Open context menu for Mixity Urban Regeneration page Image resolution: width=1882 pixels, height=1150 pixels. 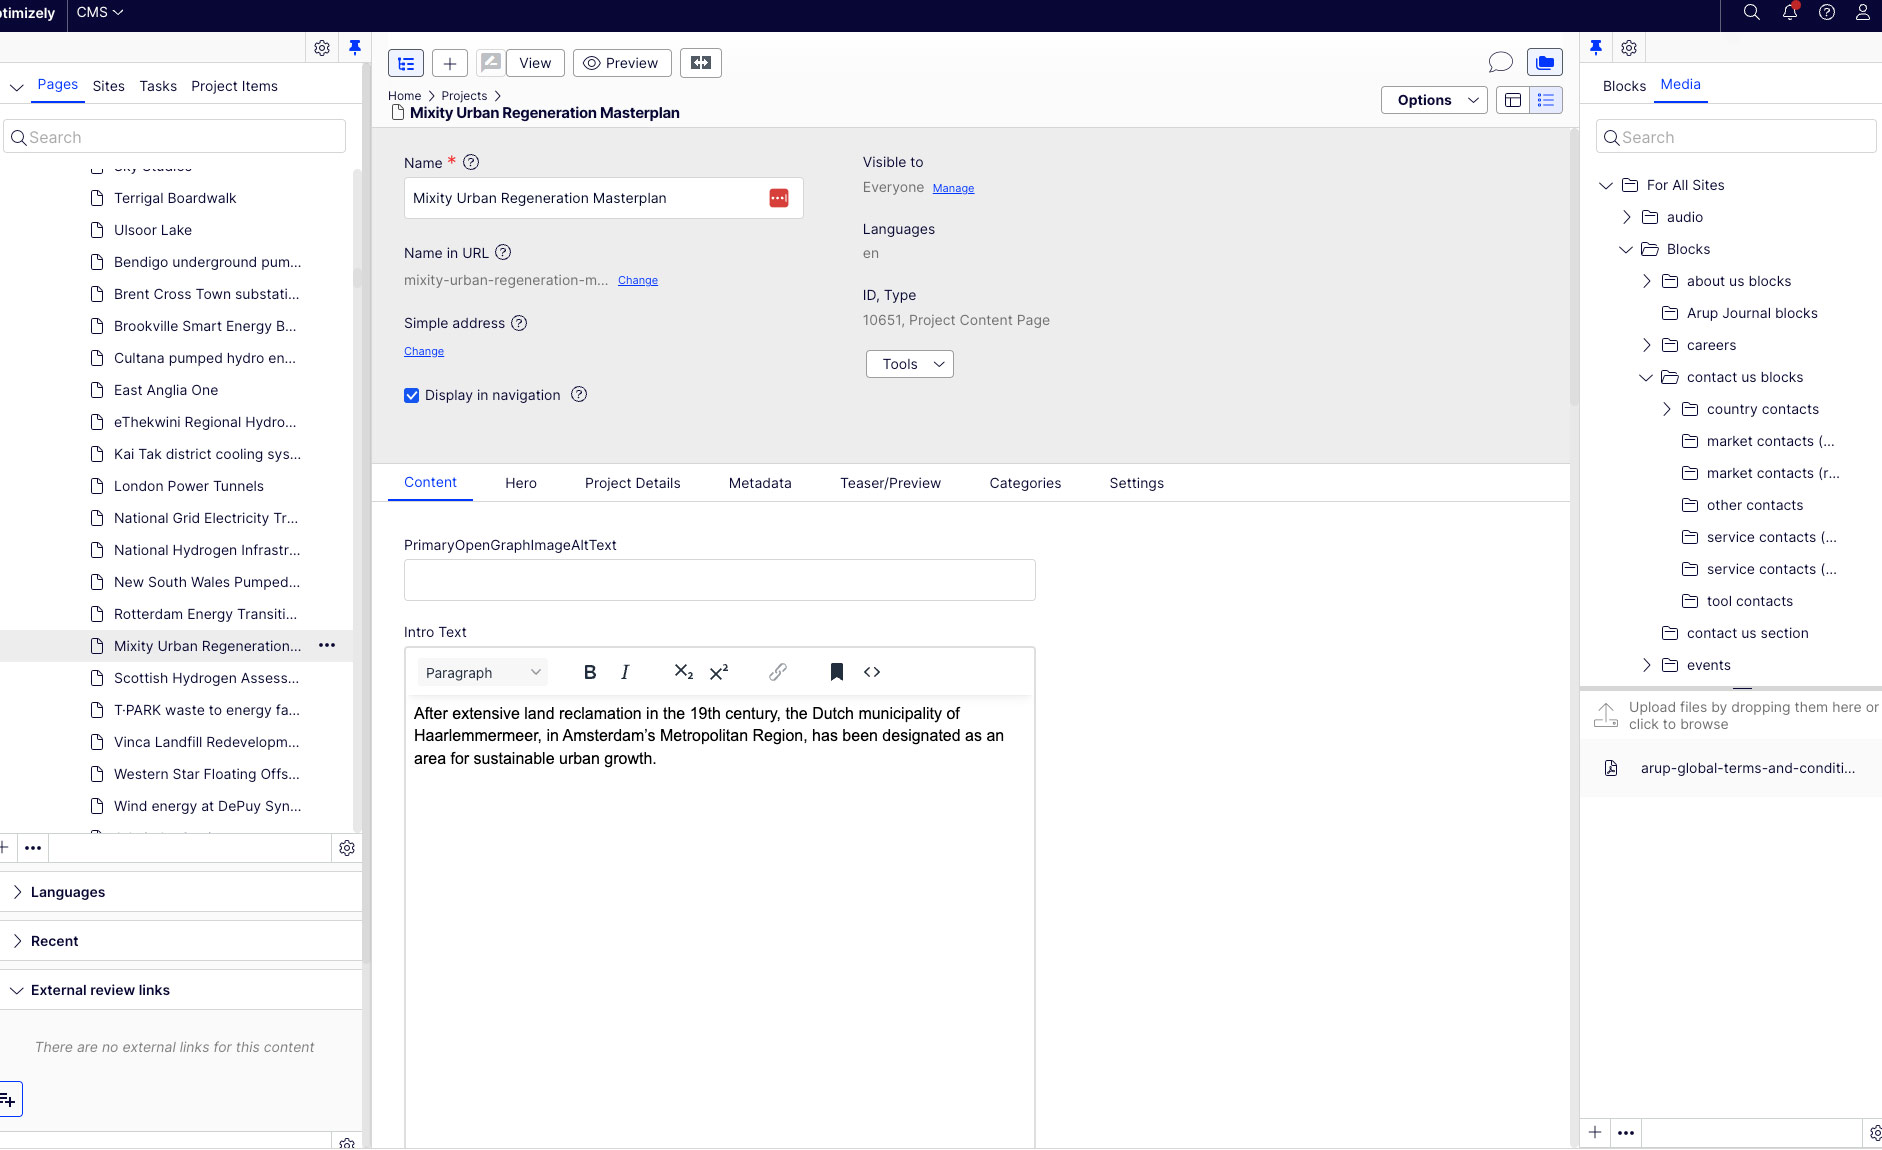[x=327, y=646]
